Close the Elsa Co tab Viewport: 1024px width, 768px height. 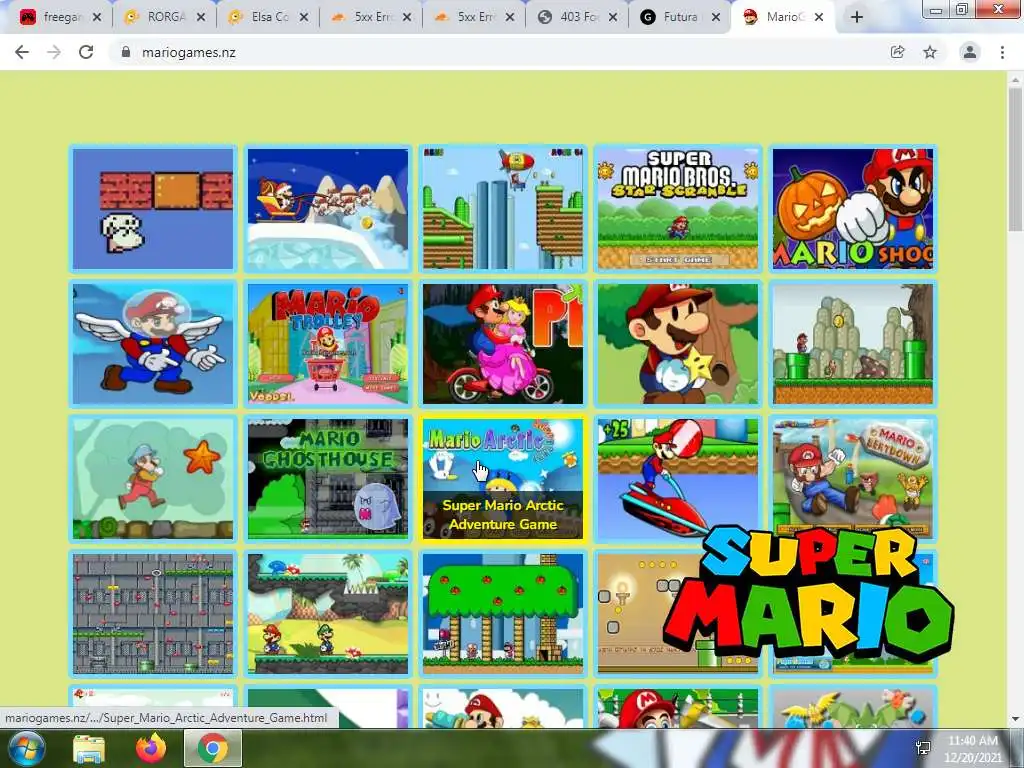pyautogui.click(x=304, y=18)
